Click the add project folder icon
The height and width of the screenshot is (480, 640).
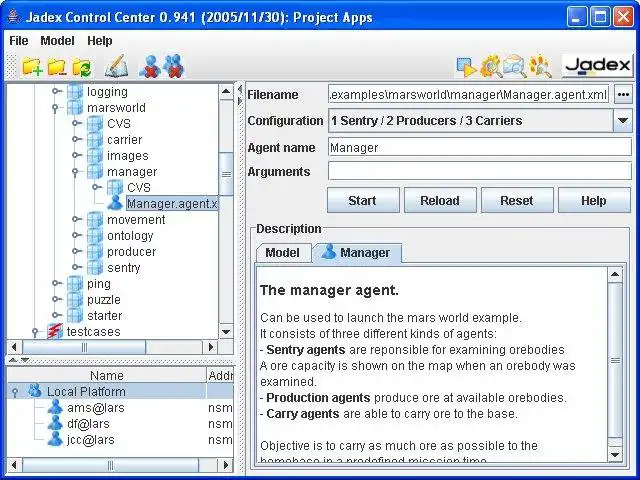tap(32, 67)
